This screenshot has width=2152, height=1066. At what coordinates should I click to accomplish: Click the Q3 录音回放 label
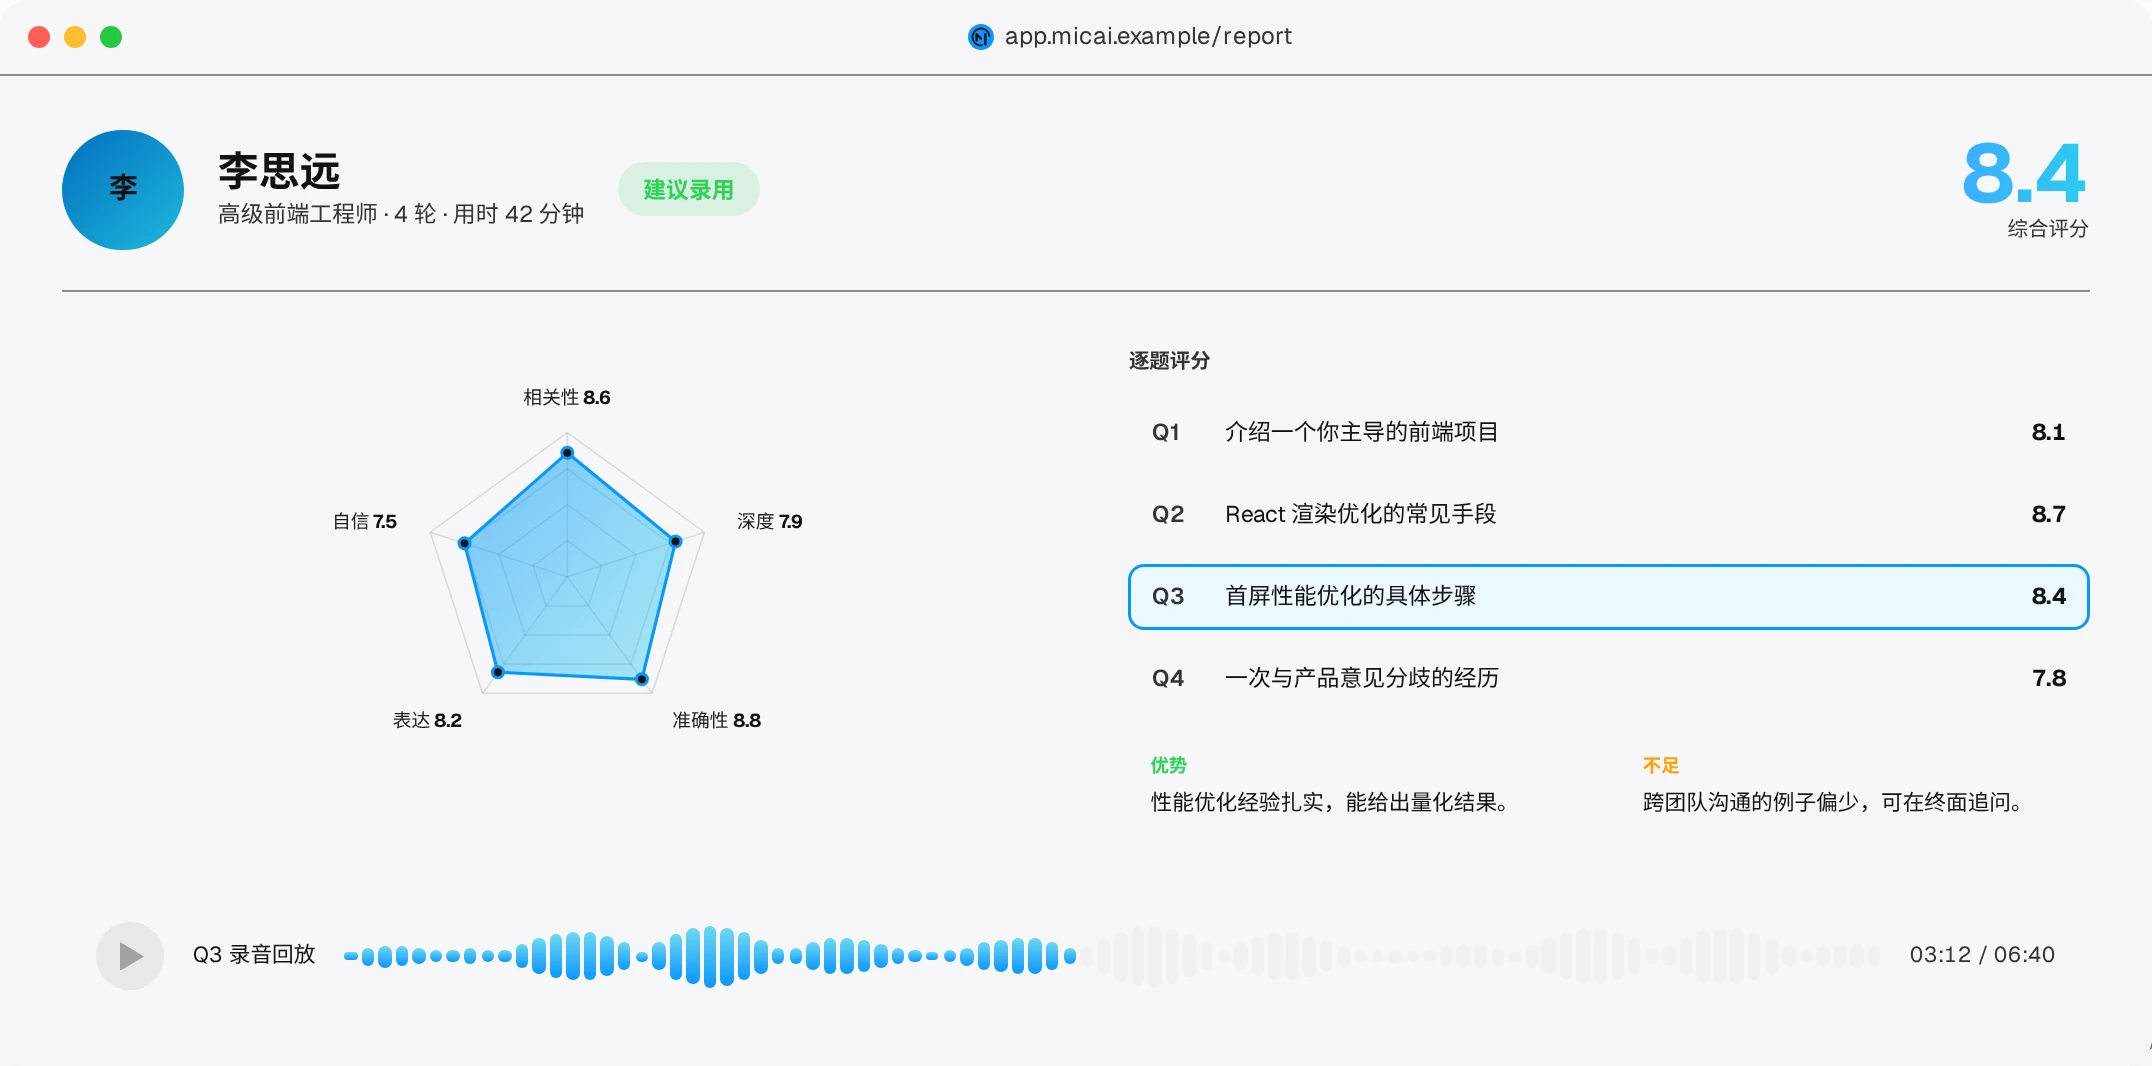click(254, 955)
